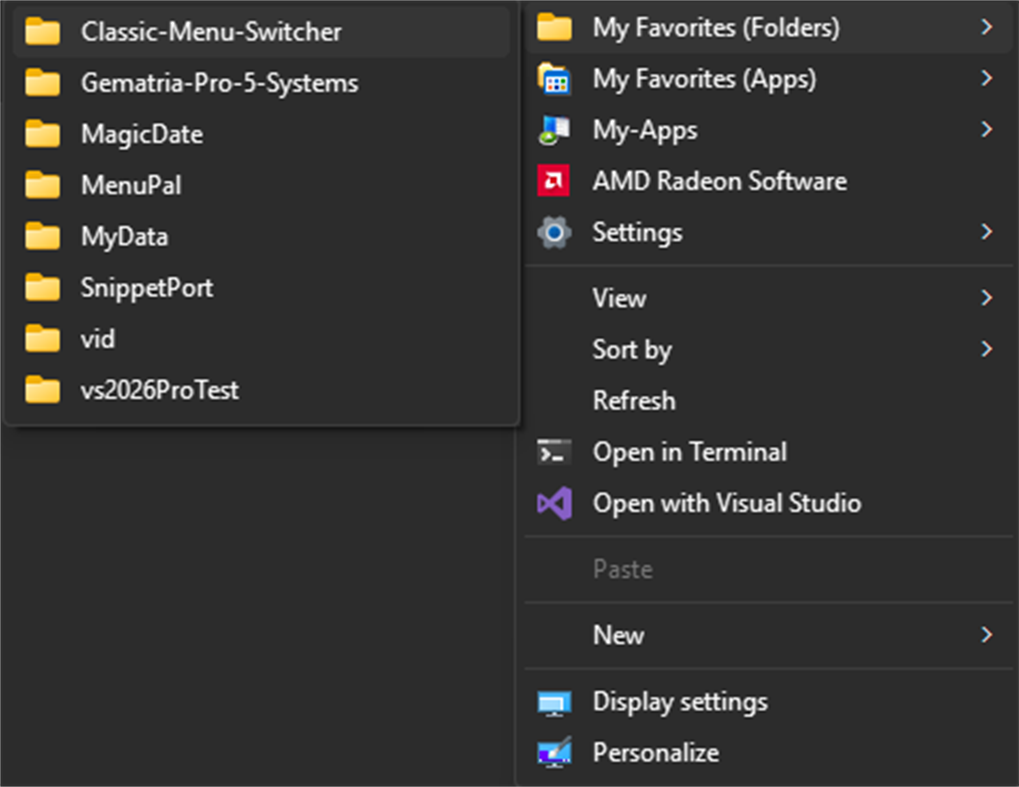Open MagicDate in the submenu
Image resolution: width=1019 pixels, height=787 pixels.
[x=261, y=135]
